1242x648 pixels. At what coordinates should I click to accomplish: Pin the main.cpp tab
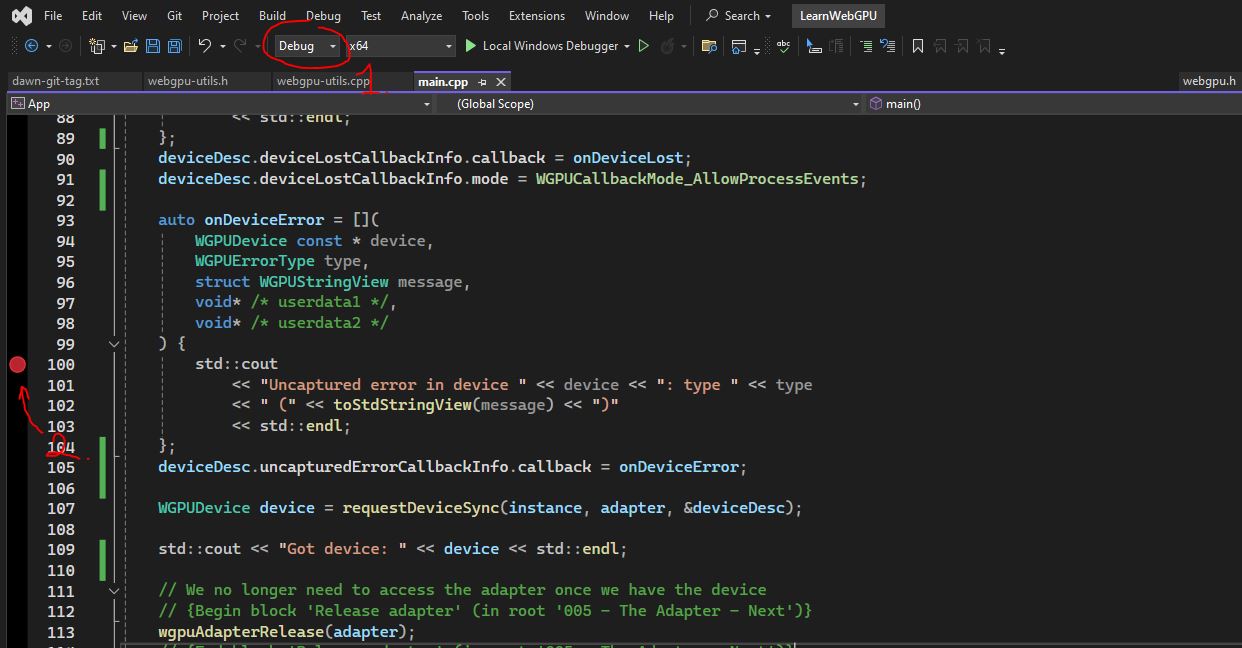483,82
